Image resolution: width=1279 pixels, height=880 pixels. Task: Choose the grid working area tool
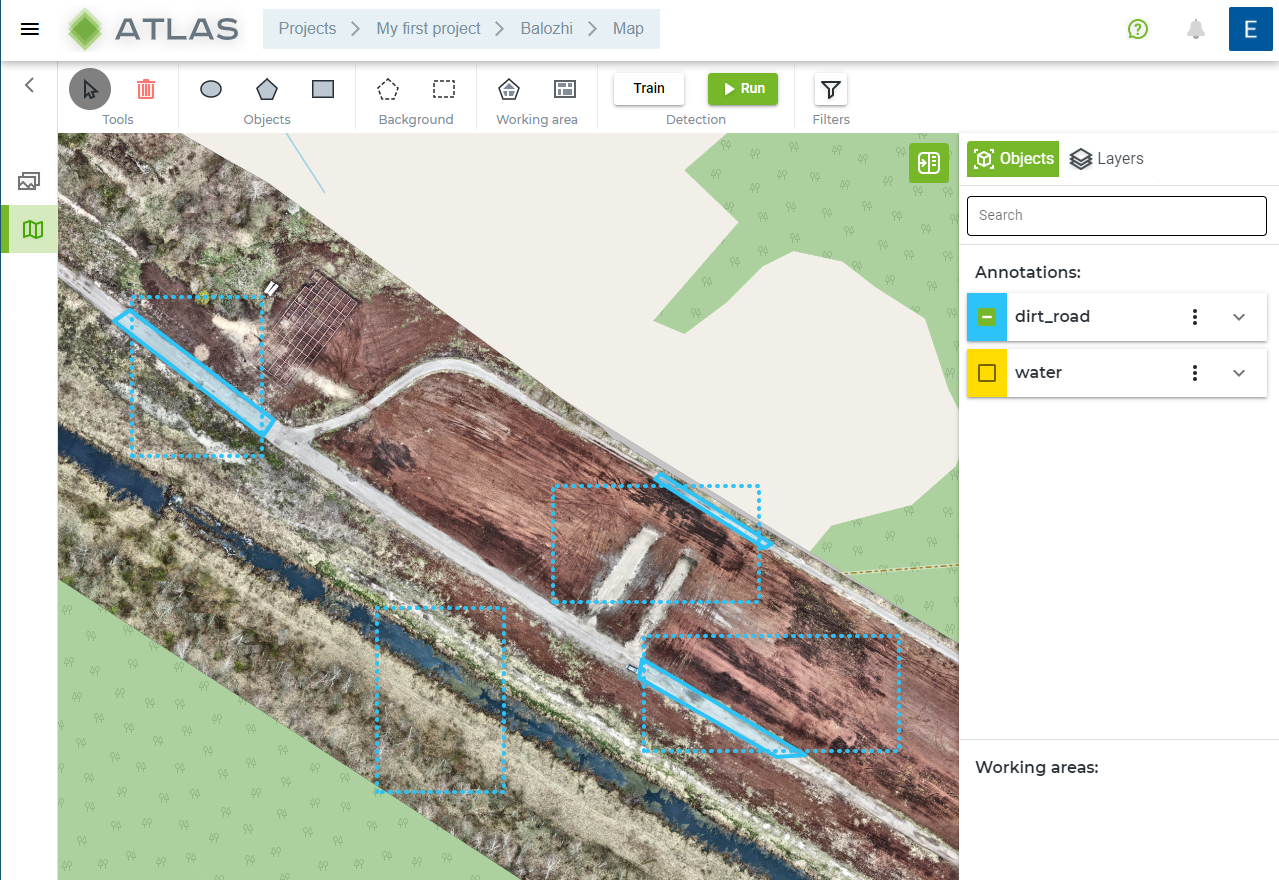click(565, 89)
